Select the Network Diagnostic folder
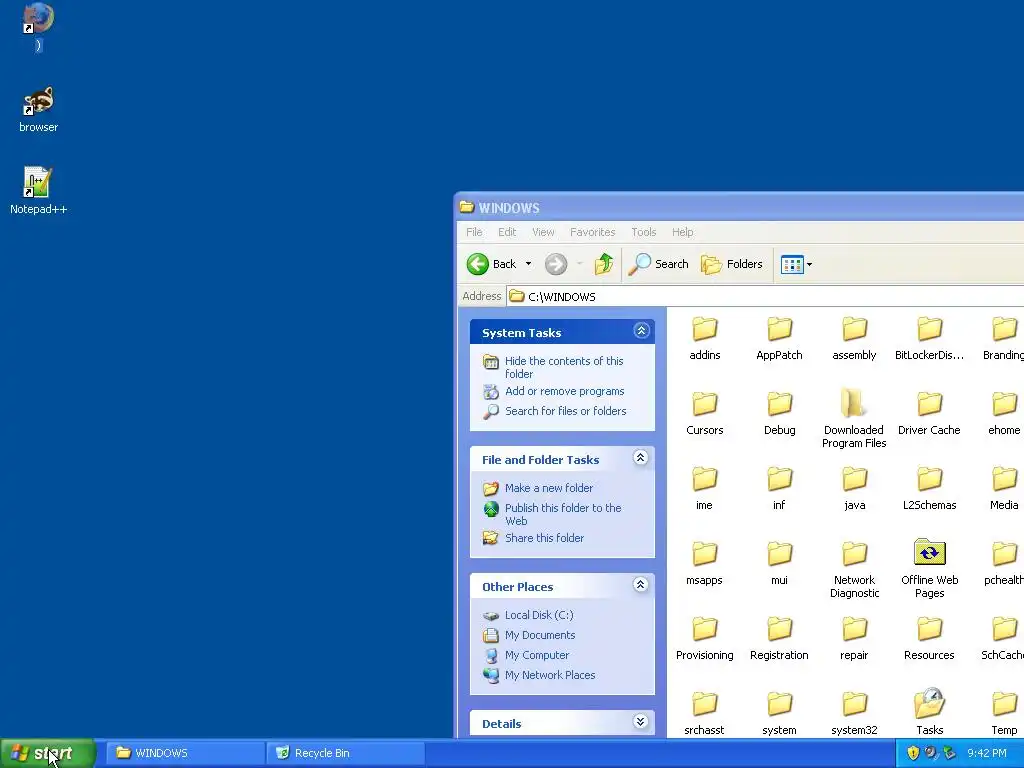1024x768 pixels. (x=854, y=569)
